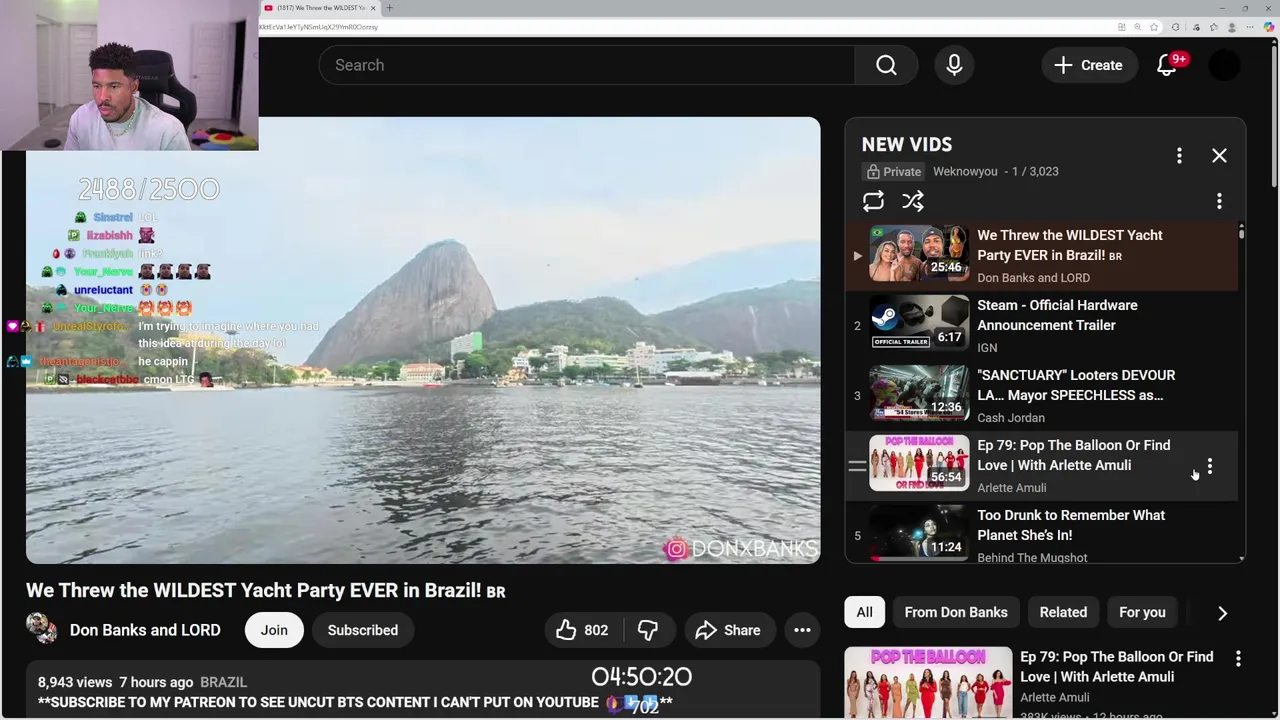Screen dimensions: 1280x720
Task: Open IGN channel under Steam trailer
Action: point(987,348)
